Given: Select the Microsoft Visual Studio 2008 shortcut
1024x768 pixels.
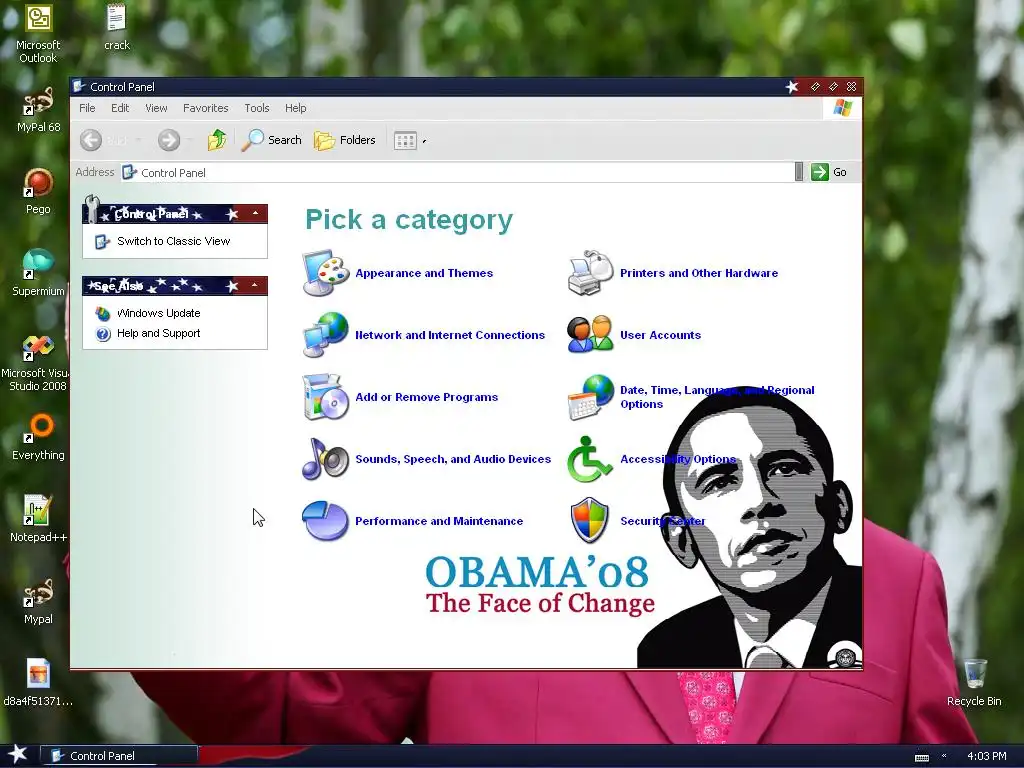Looking at the screenshot, I should click(x=36, y=363).
